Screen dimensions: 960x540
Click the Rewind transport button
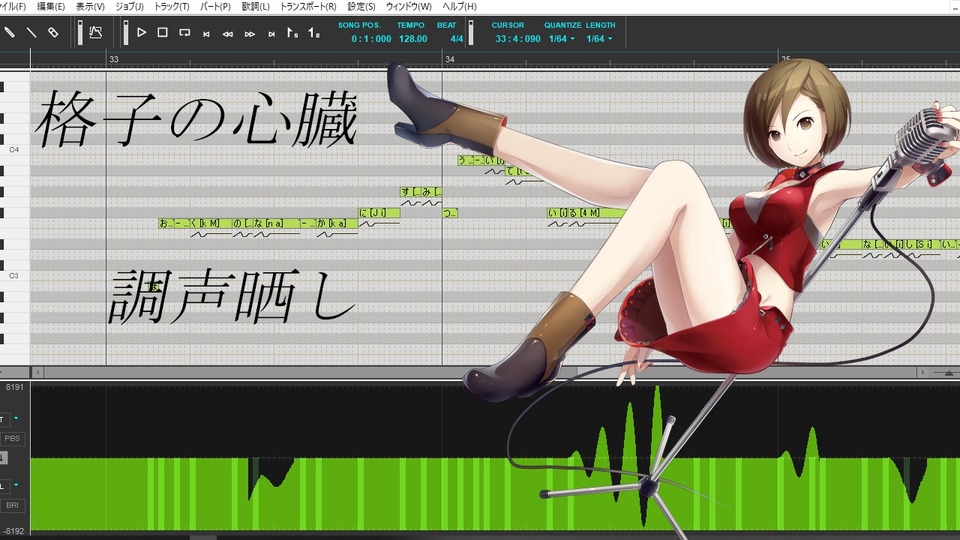pos(228,34)
